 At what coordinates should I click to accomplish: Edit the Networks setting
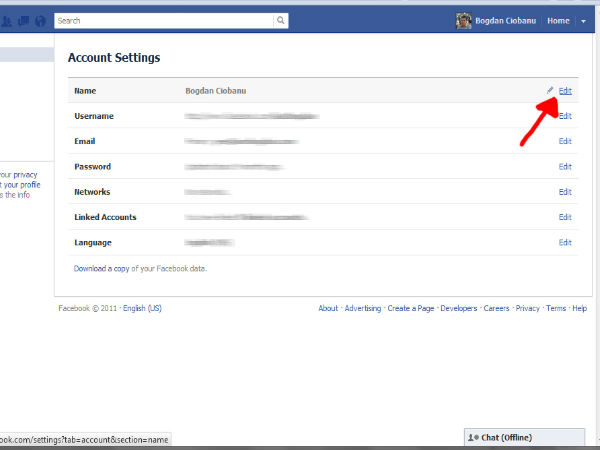565,192
